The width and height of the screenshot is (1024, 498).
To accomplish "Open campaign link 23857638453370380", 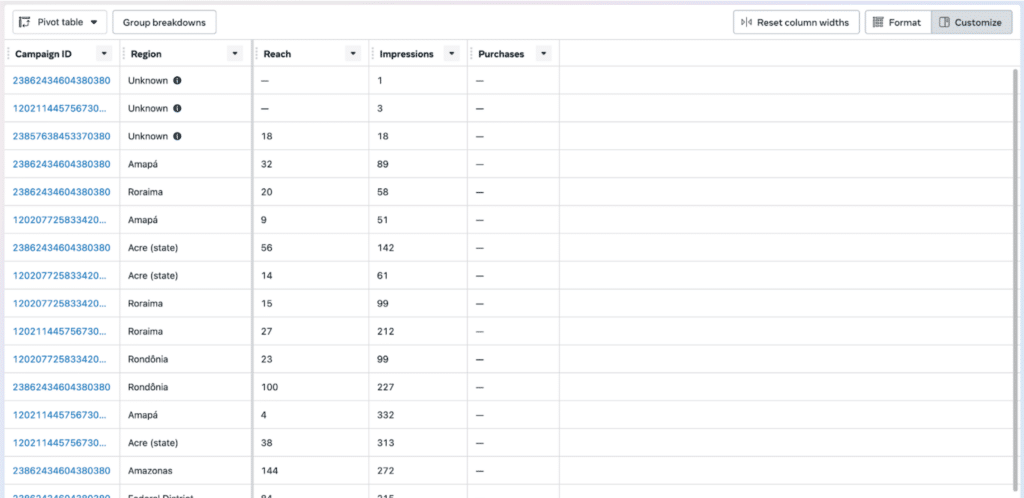I will (61, 136).
